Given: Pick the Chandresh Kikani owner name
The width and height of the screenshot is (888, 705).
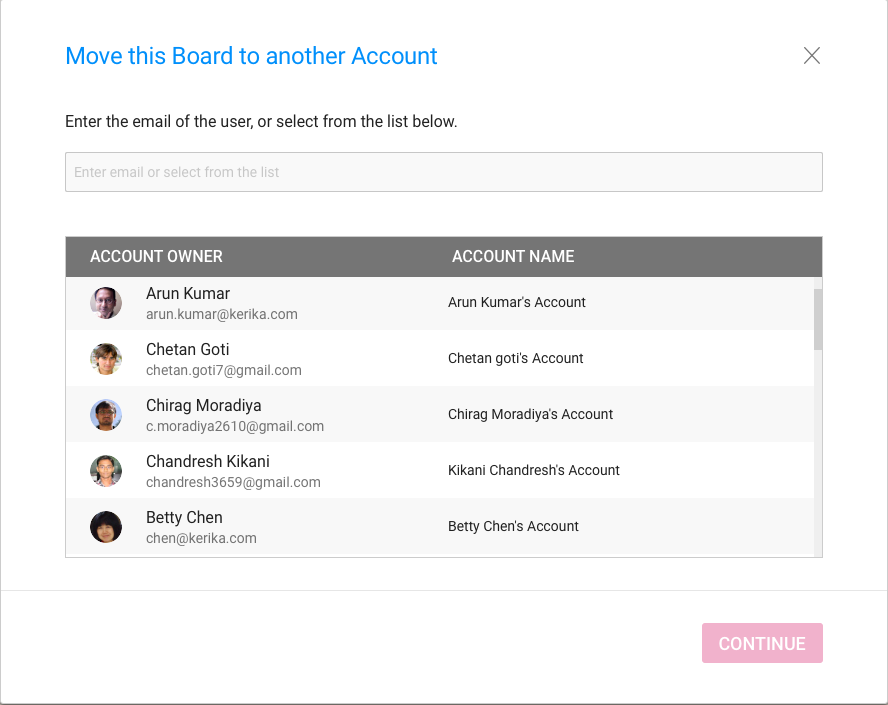Looking at the screenshot, I should (x=208, y=462).
